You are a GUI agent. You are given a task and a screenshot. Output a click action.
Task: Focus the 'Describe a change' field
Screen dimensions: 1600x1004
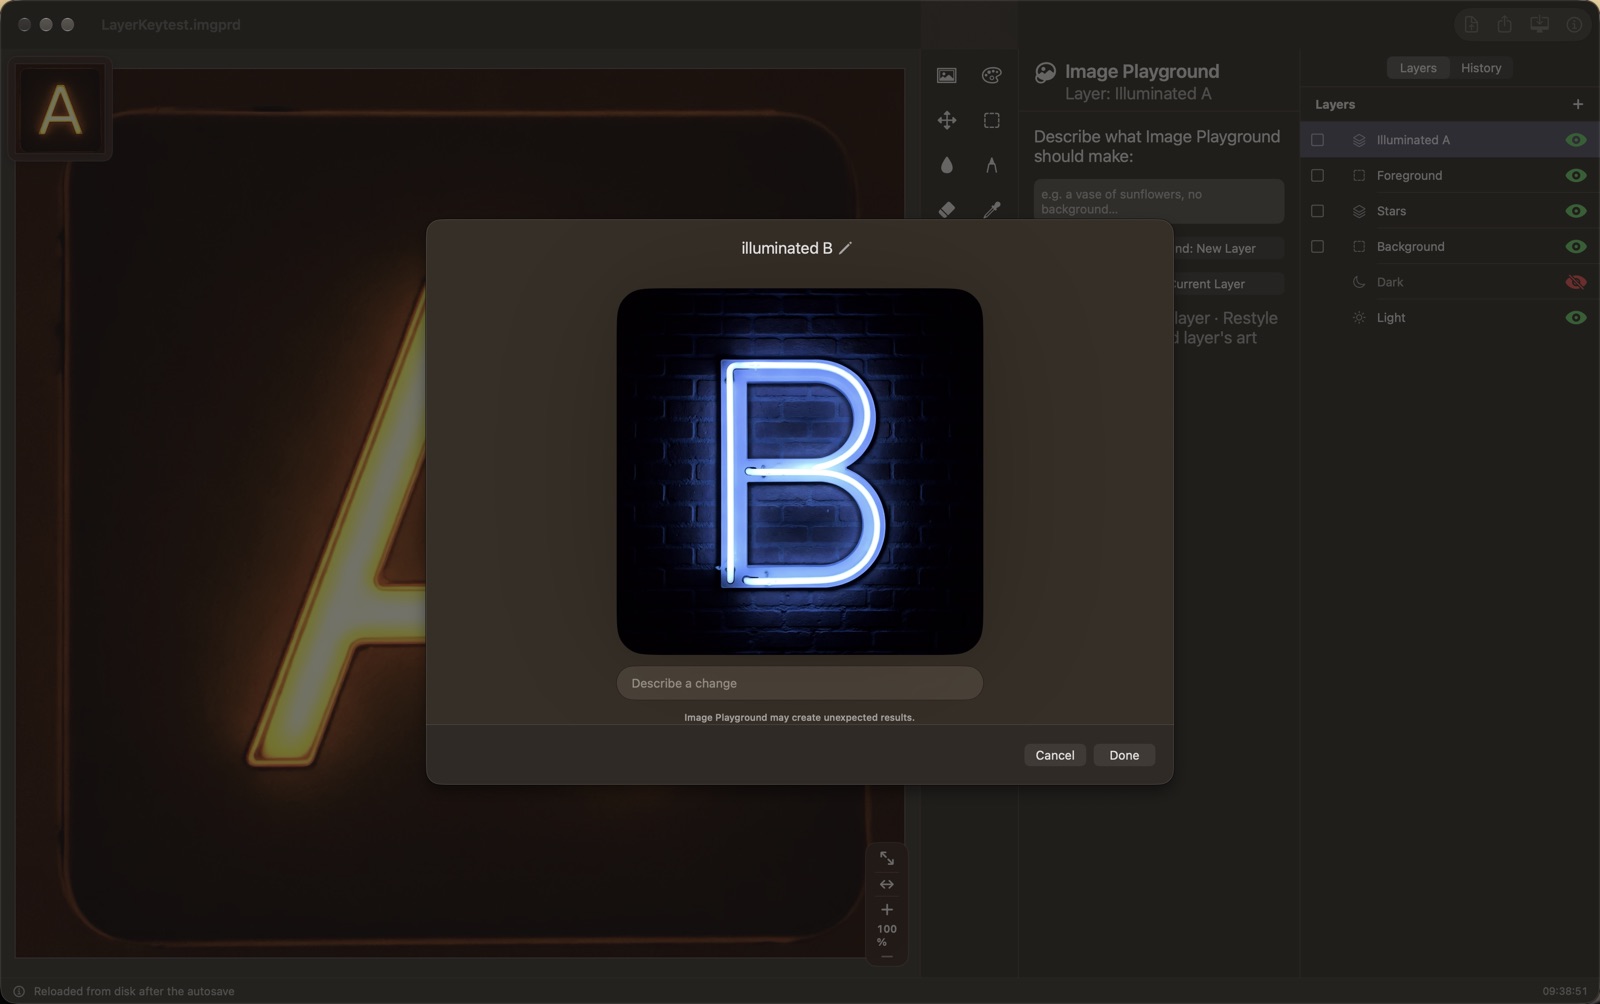(799, 683)
